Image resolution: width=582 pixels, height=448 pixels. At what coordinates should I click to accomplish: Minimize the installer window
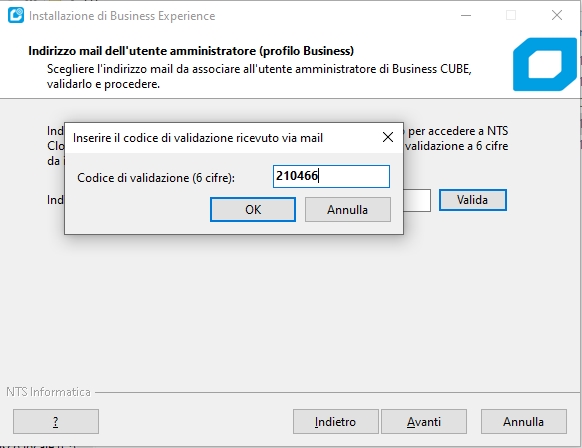point(466,16)
